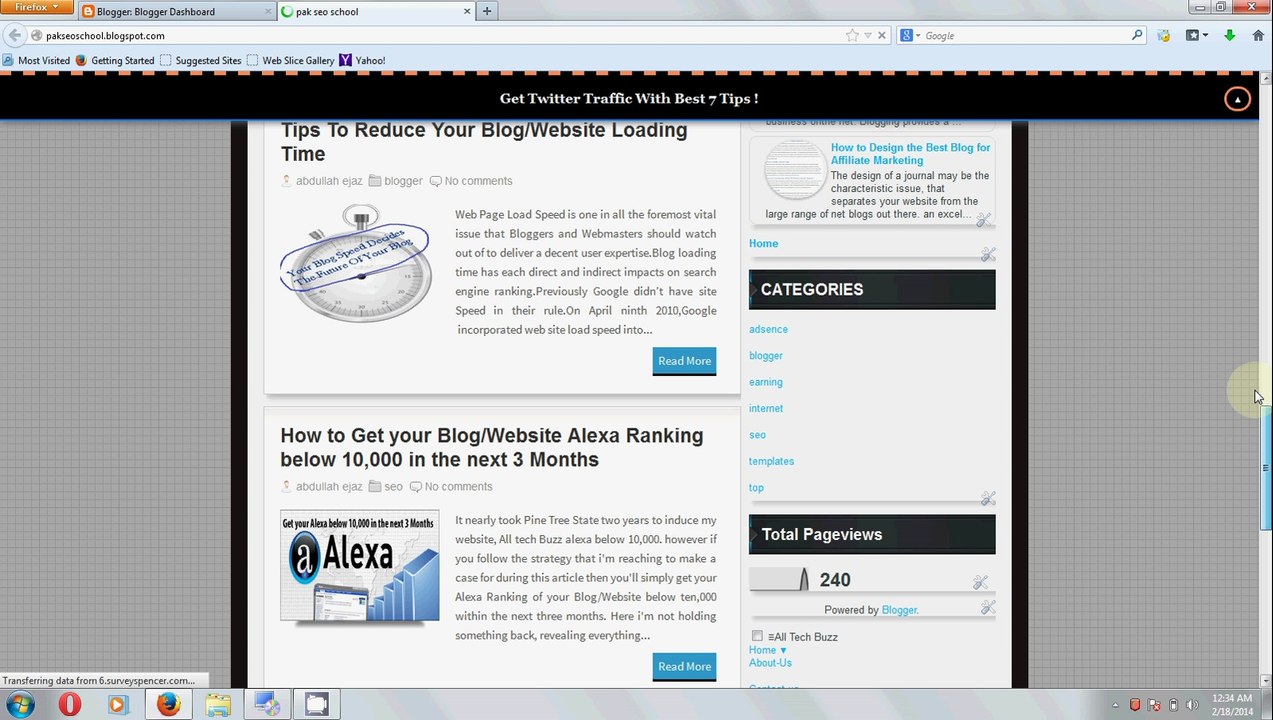Click the seo label under Alexa post
This screenshot has width=1273, height=720.
click(x=393, y=487)
